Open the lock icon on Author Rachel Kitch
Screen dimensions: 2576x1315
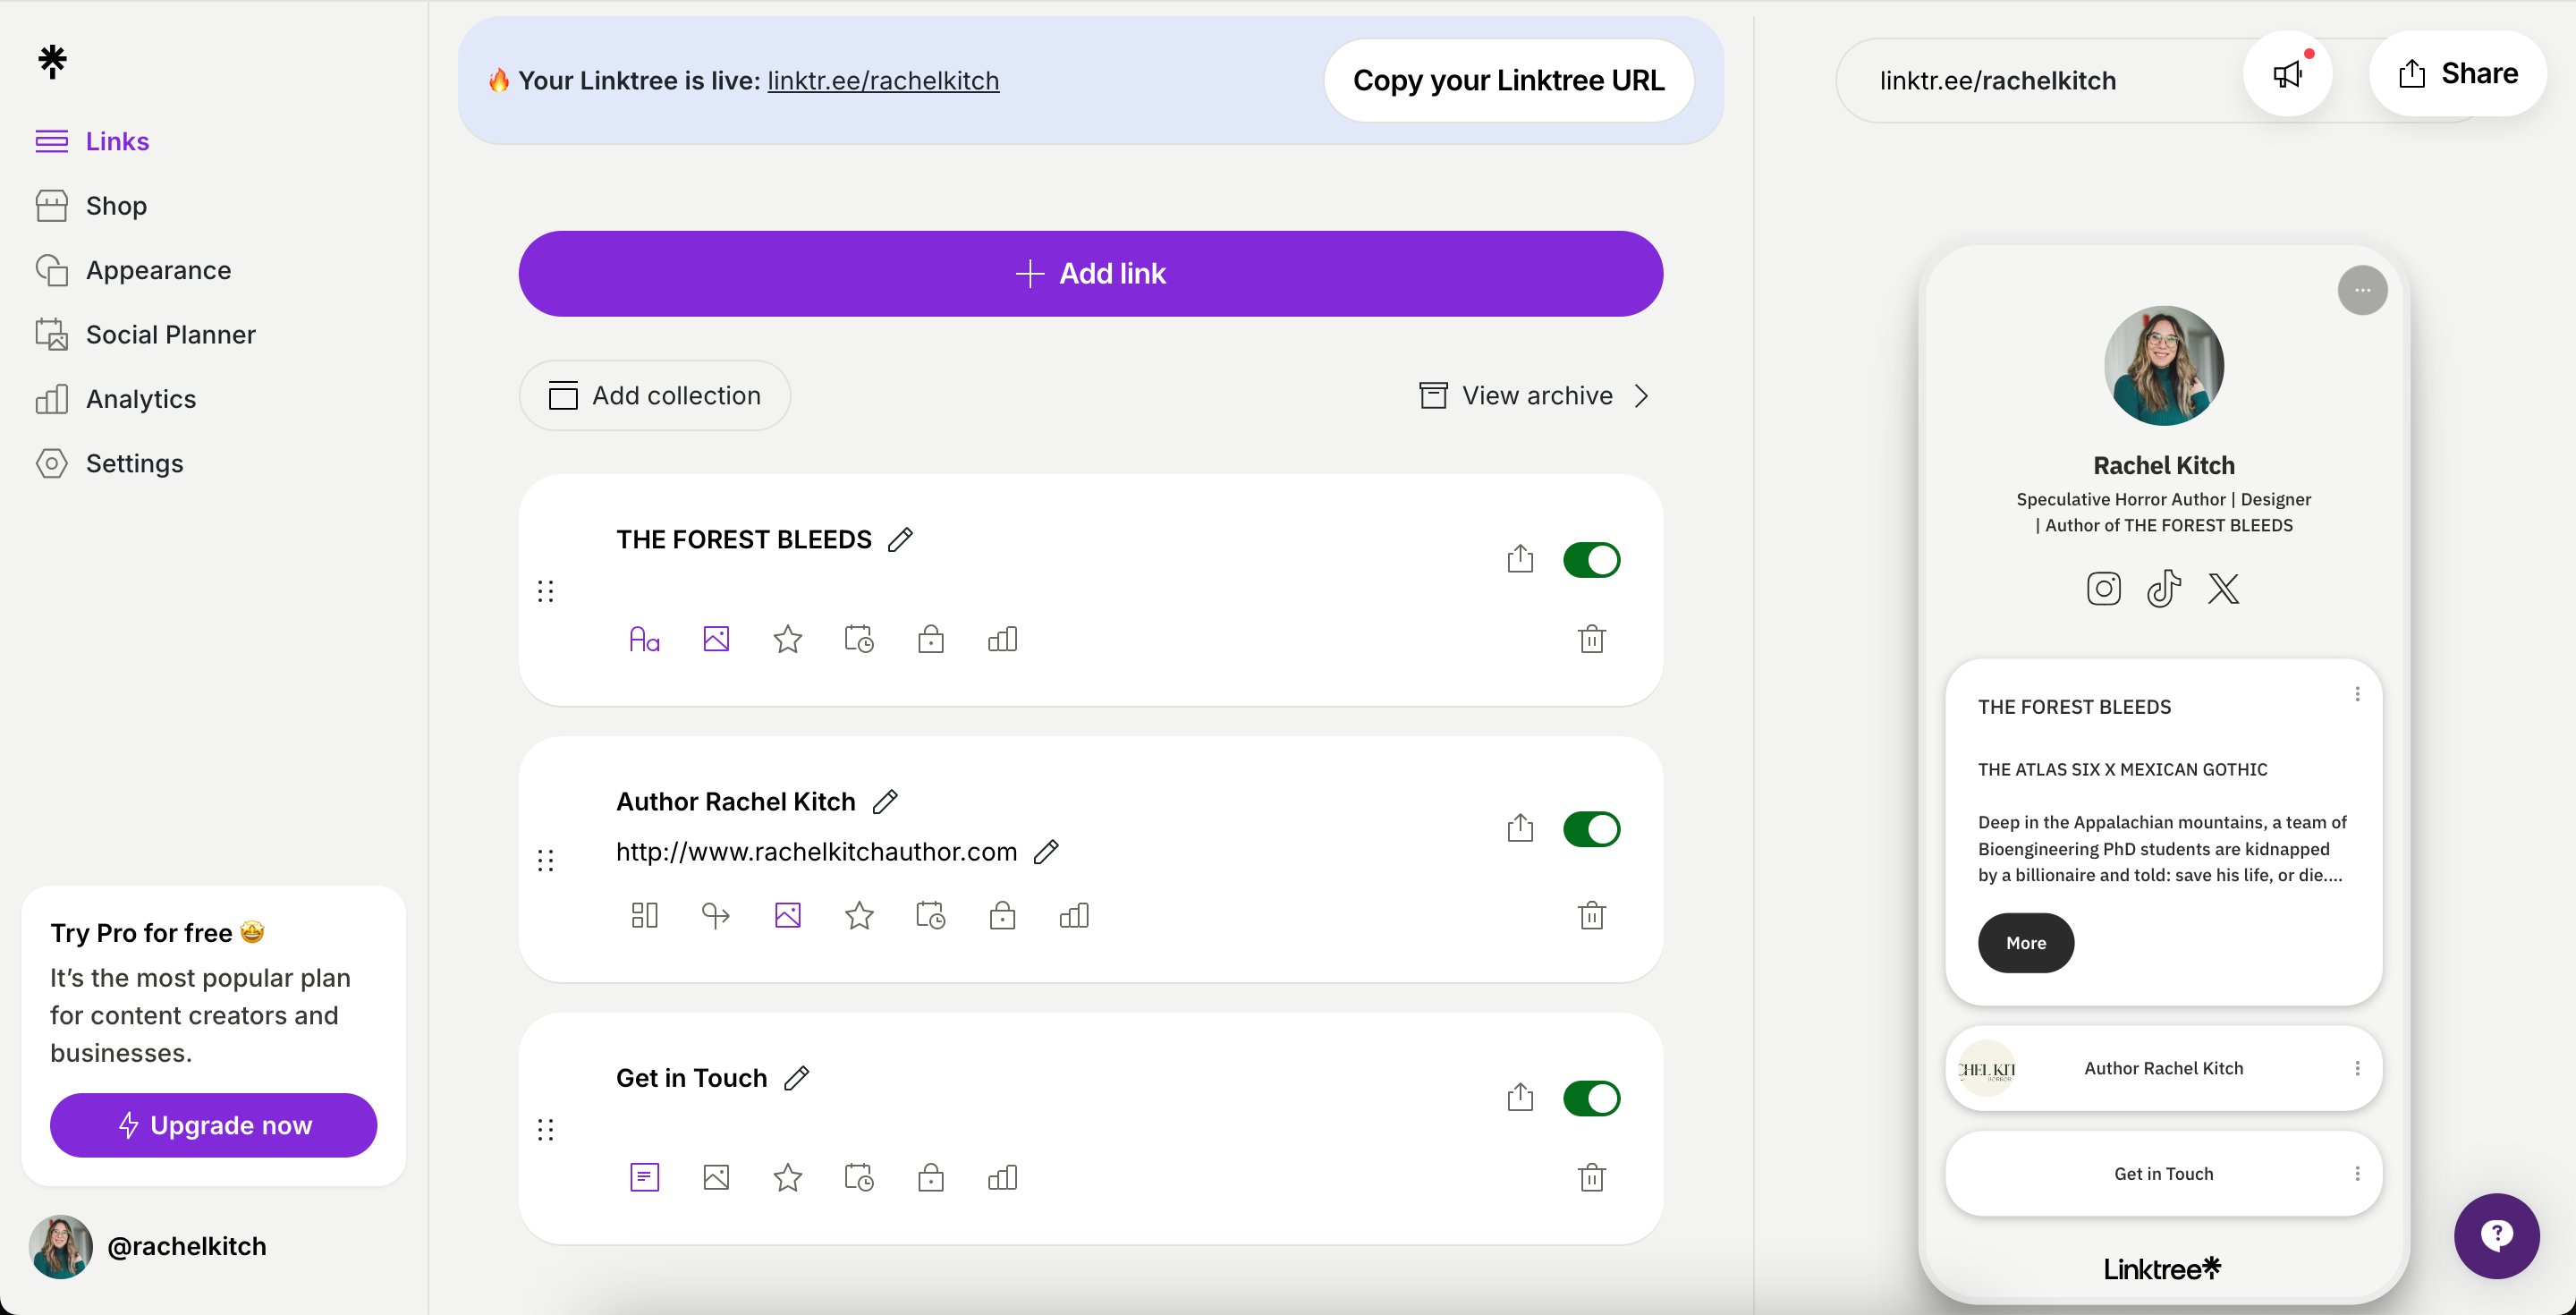[x=1002, y=915]
